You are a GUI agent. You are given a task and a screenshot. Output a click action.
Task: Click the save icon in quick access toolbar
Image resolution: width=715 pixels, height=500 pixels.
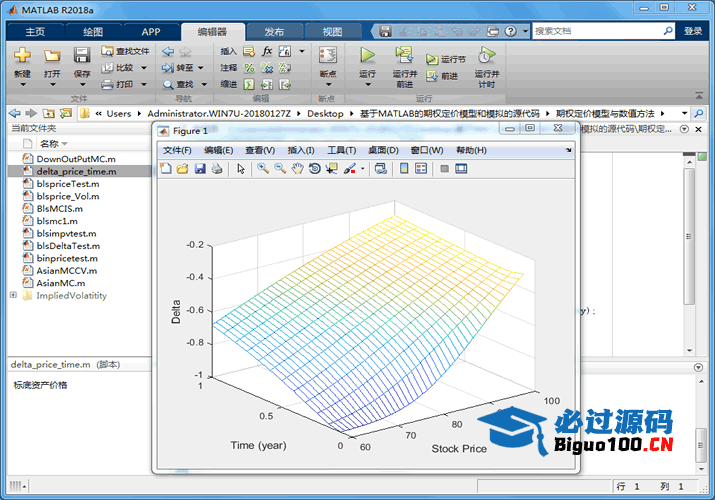point(385,31)
